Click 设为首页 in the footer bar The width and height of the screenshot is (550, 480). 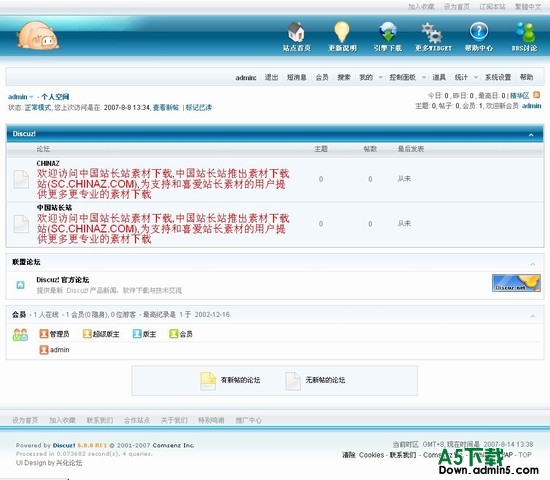(x=25, y=420)
